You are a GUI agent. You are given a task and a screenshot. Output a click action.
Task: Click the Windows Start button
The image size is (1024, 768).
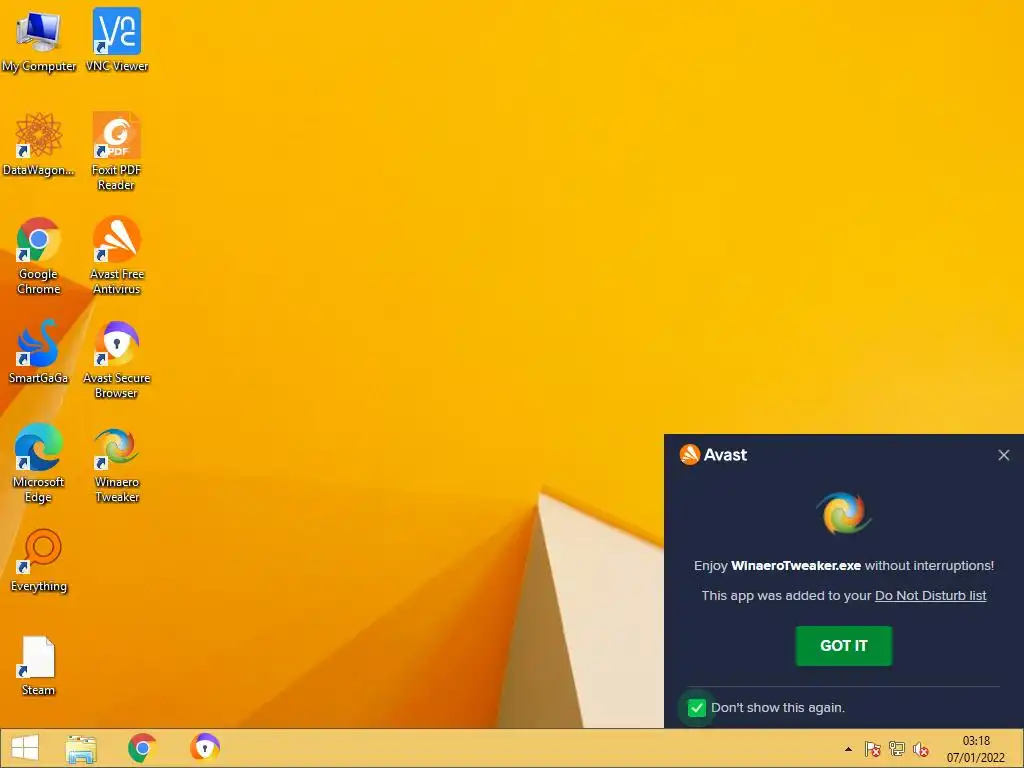point(25,748)
